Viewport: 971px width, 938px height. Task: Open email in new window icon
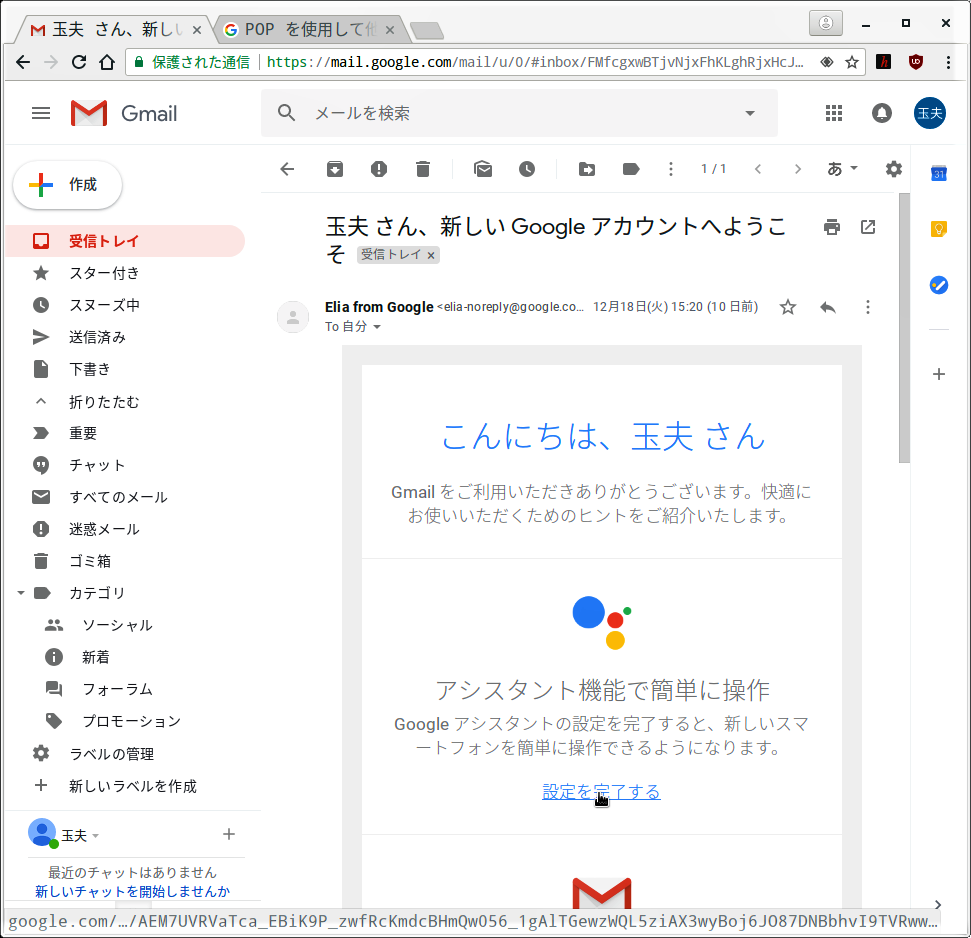[868, 227]
